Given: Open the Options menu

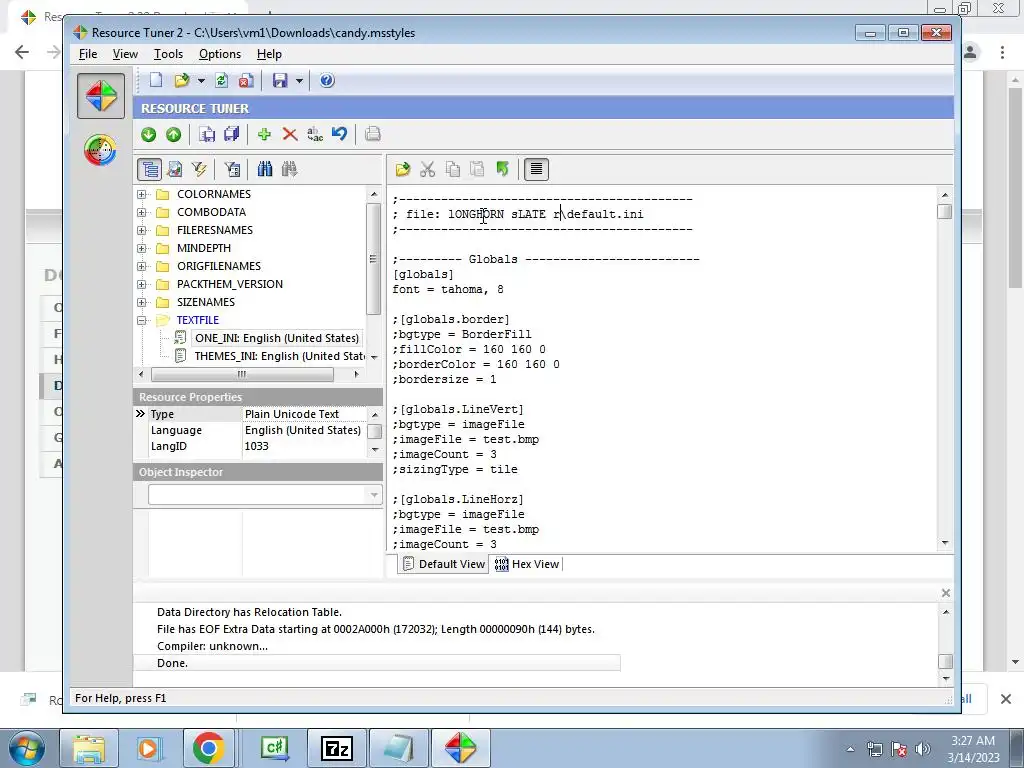Looking at the screenshot, I should click(x=219, y=54).
